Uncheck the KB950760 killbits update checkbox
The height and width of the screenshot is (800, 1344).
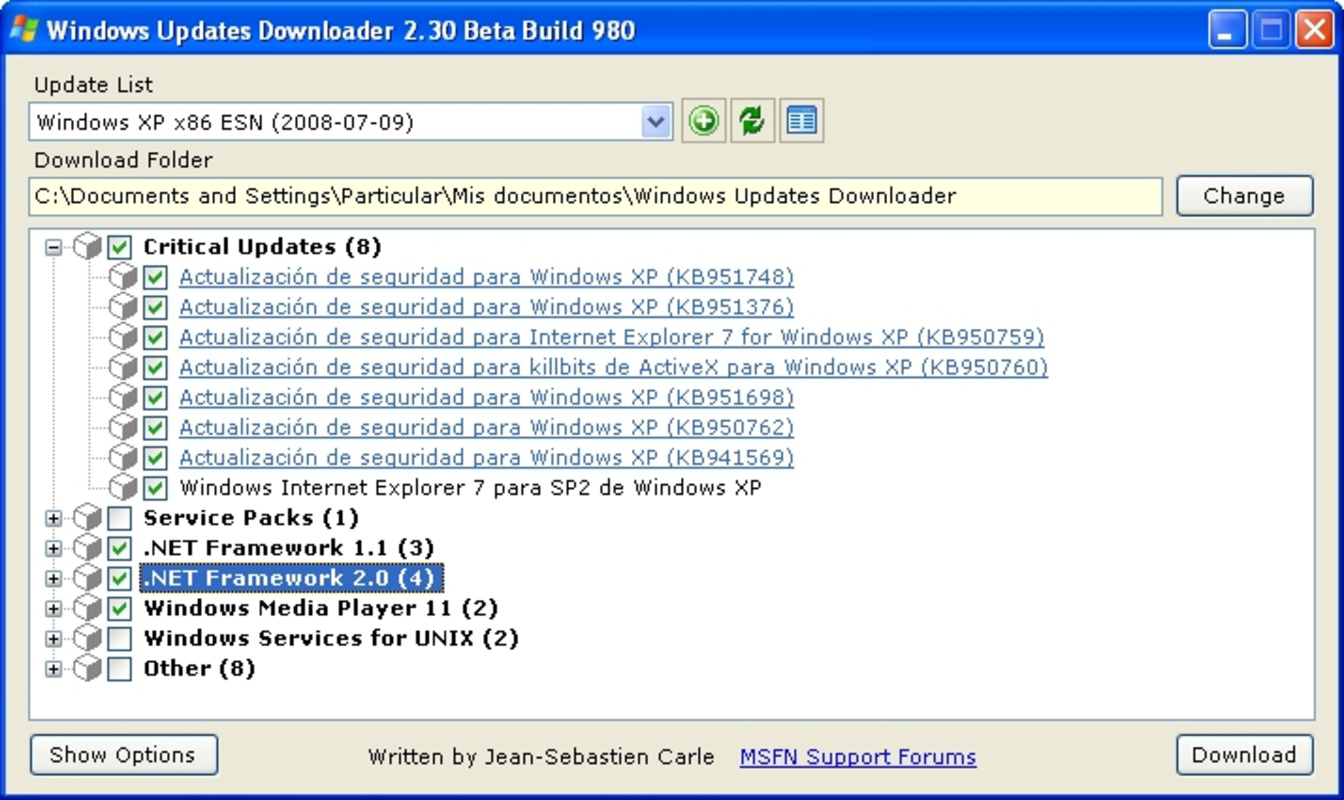coord(155,367)
